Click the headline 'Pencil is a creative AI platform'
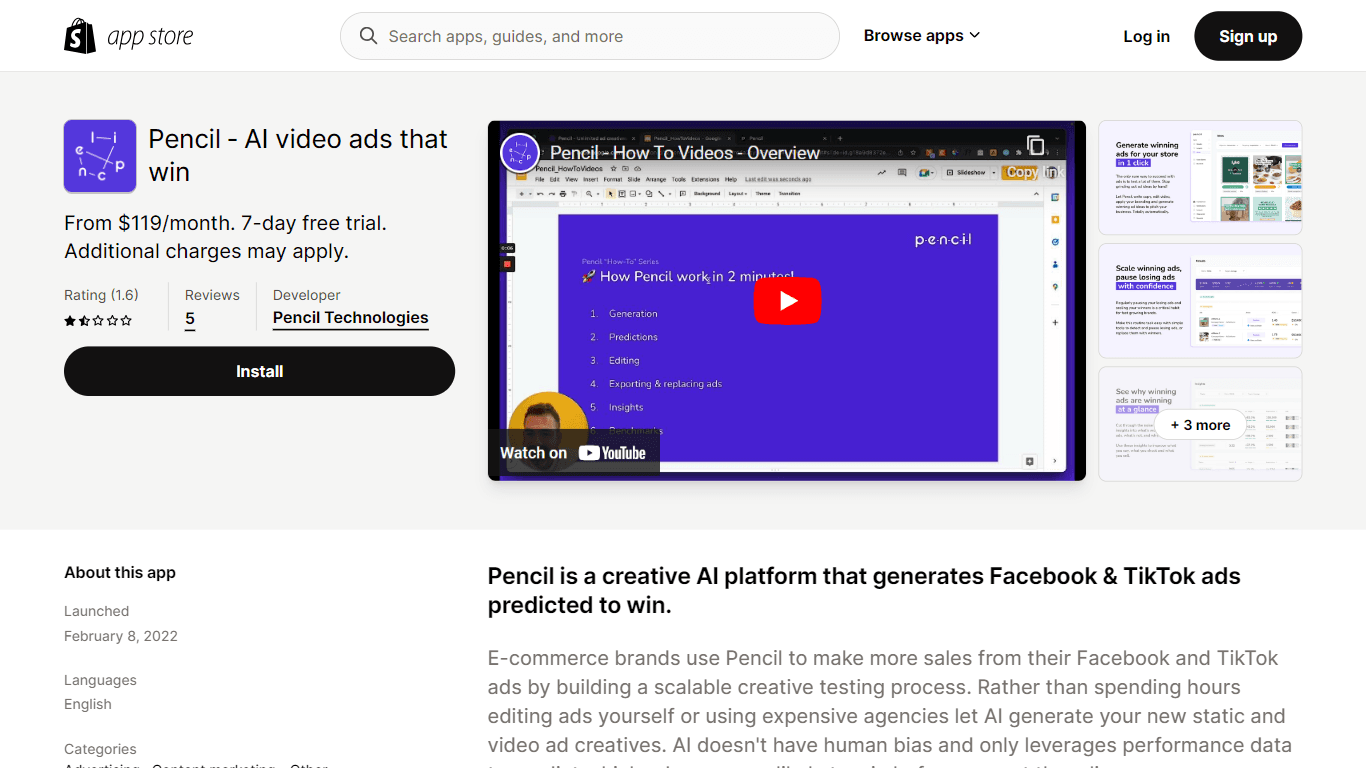Image resolution: width=1366 pixels, height=768 pixels. pyautogui.click(x=864, y=590)
